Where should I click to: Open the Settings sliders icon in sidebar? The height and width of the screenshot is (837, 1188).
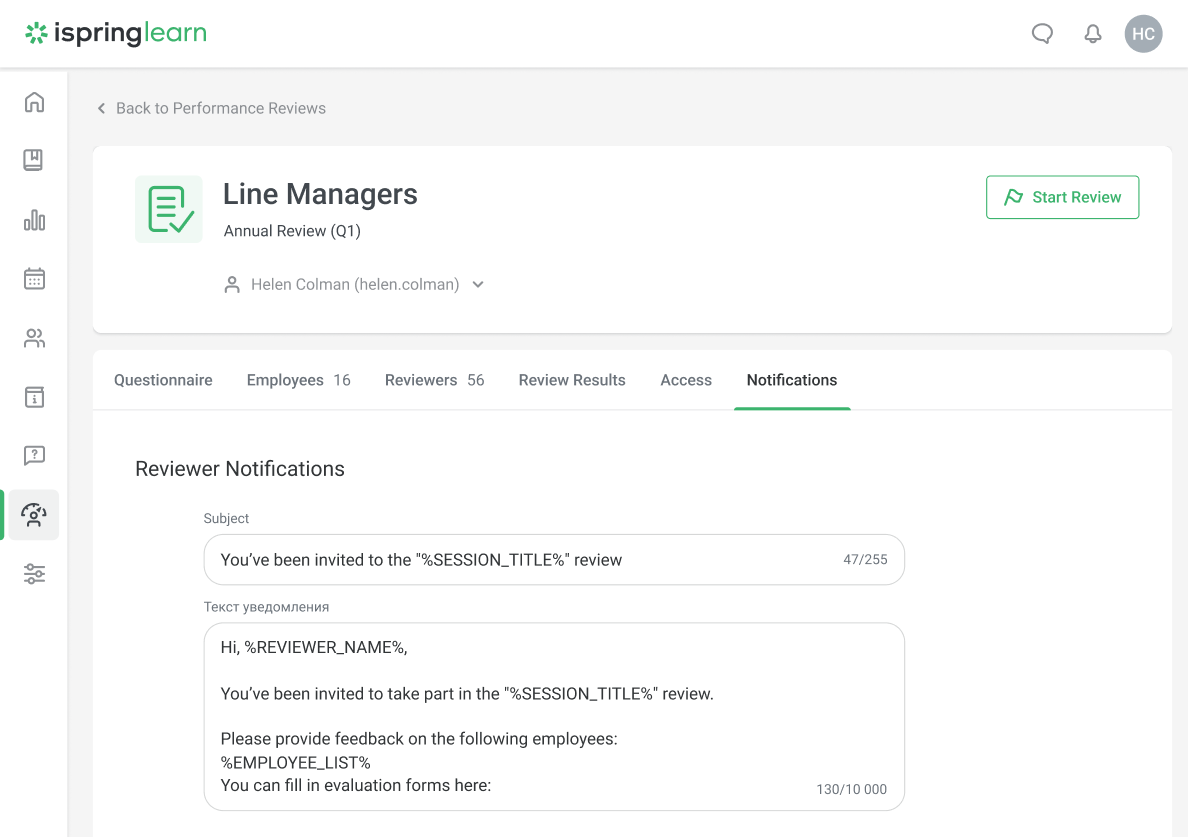coord(34,574)
